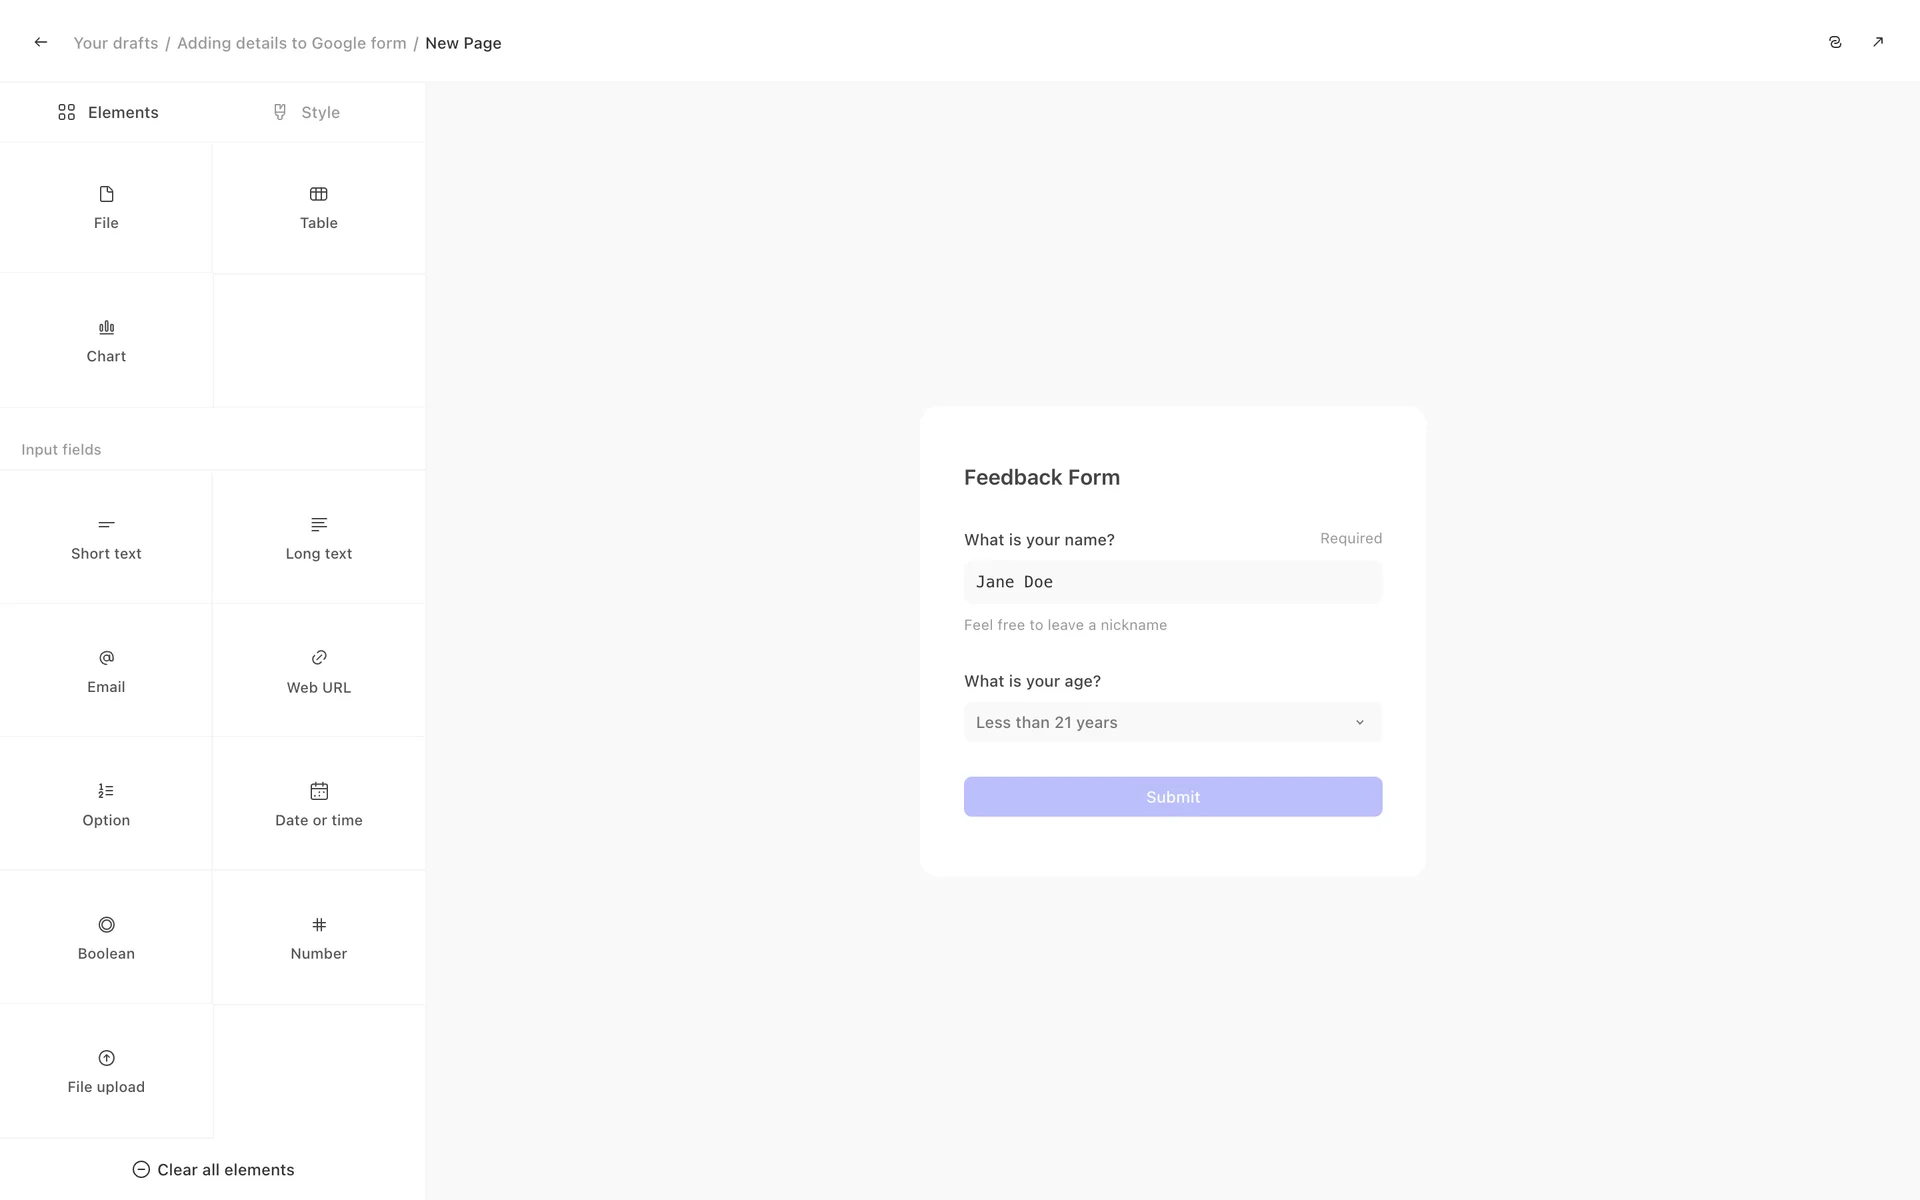Open the 'Adding details to Google form' breadcrumb
This screenshot has width=1920, height=1200.
[291, 43]
